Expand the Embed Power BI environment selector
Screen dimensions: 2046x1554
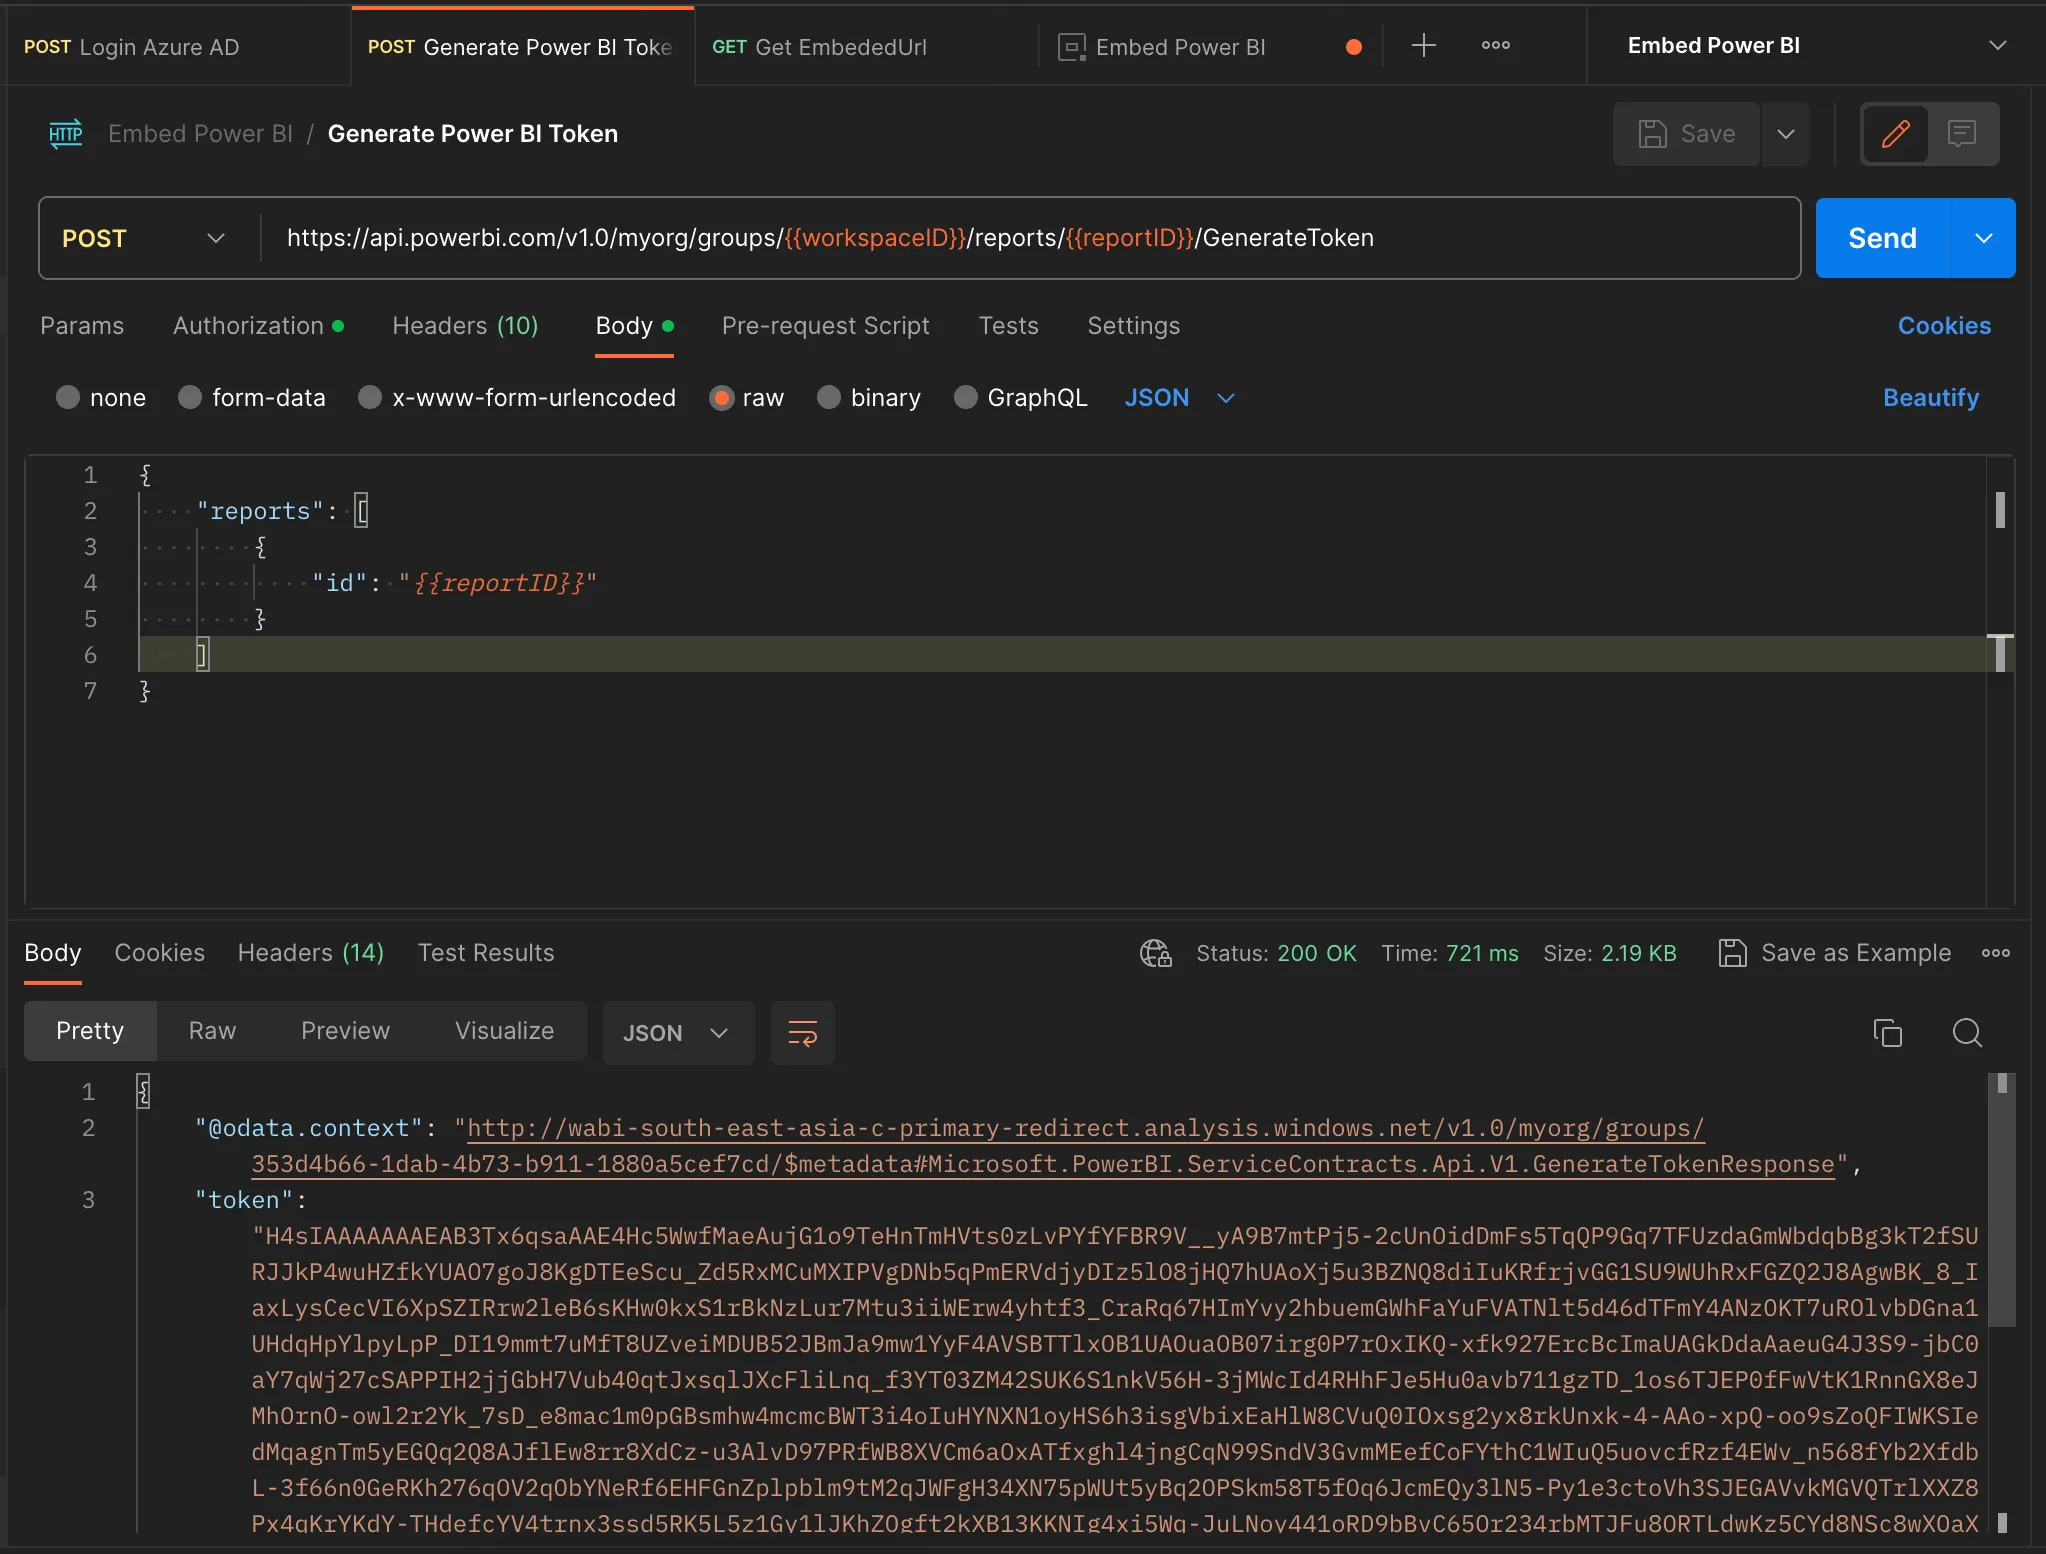pos(1998,45)
